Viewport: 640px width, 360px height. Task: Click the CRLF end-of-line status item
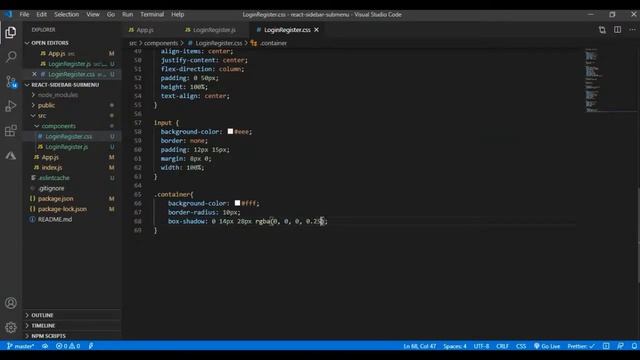point(502,346)
